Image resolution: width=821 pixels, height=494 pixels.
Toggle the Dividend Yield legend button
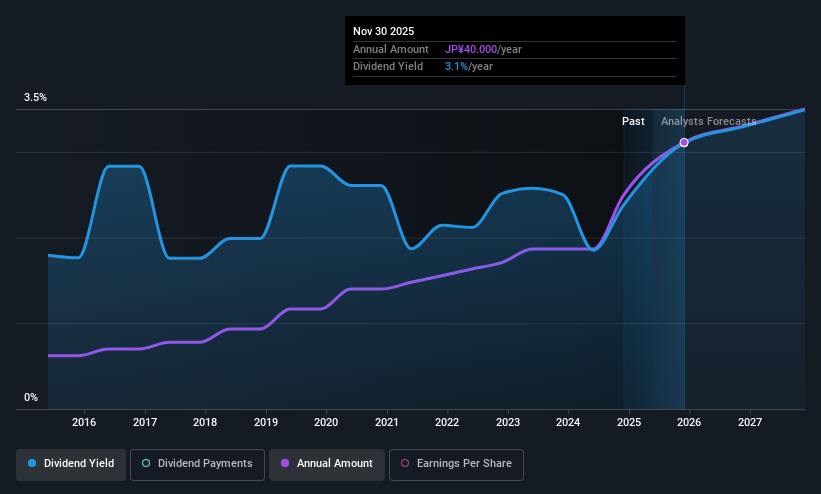click(x=71, y=464)
